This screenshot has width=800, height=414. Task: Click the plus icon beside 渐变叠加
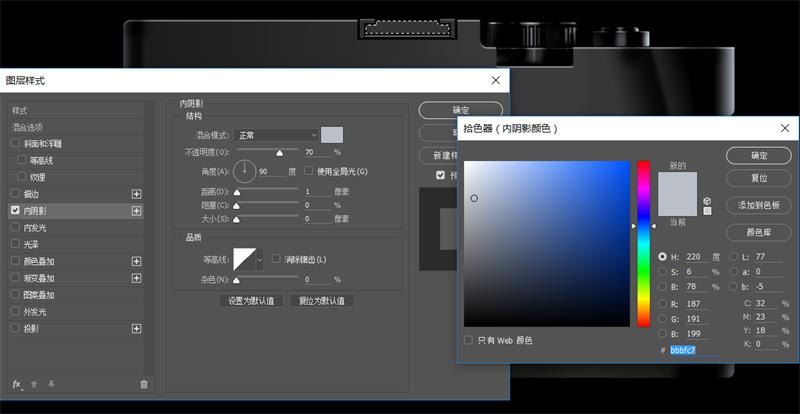pyautogui.click(x=137, y=278)
